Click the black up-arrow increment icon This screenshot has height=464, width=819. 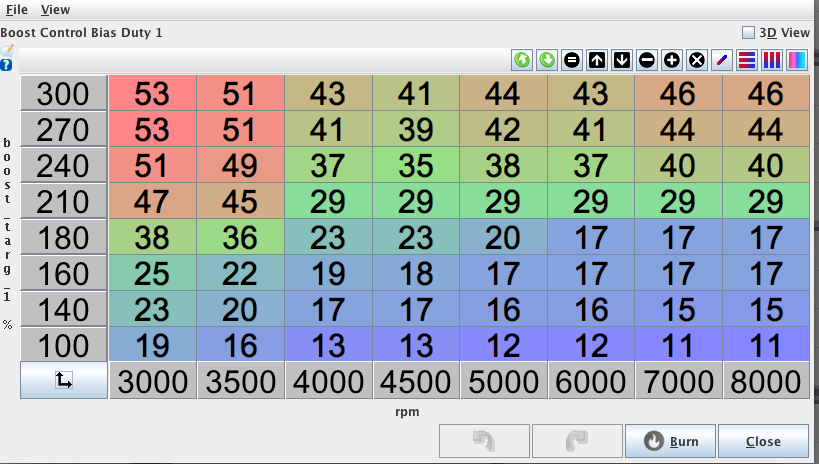coord(596,60)
